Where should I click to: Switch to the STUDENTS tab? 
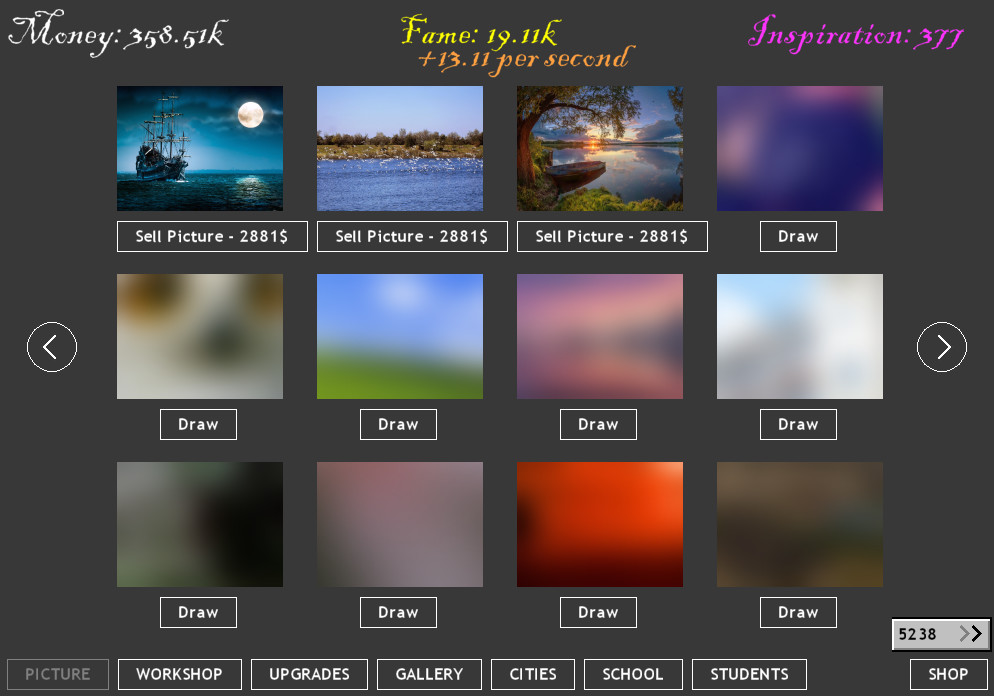click(x=748, y=674)
